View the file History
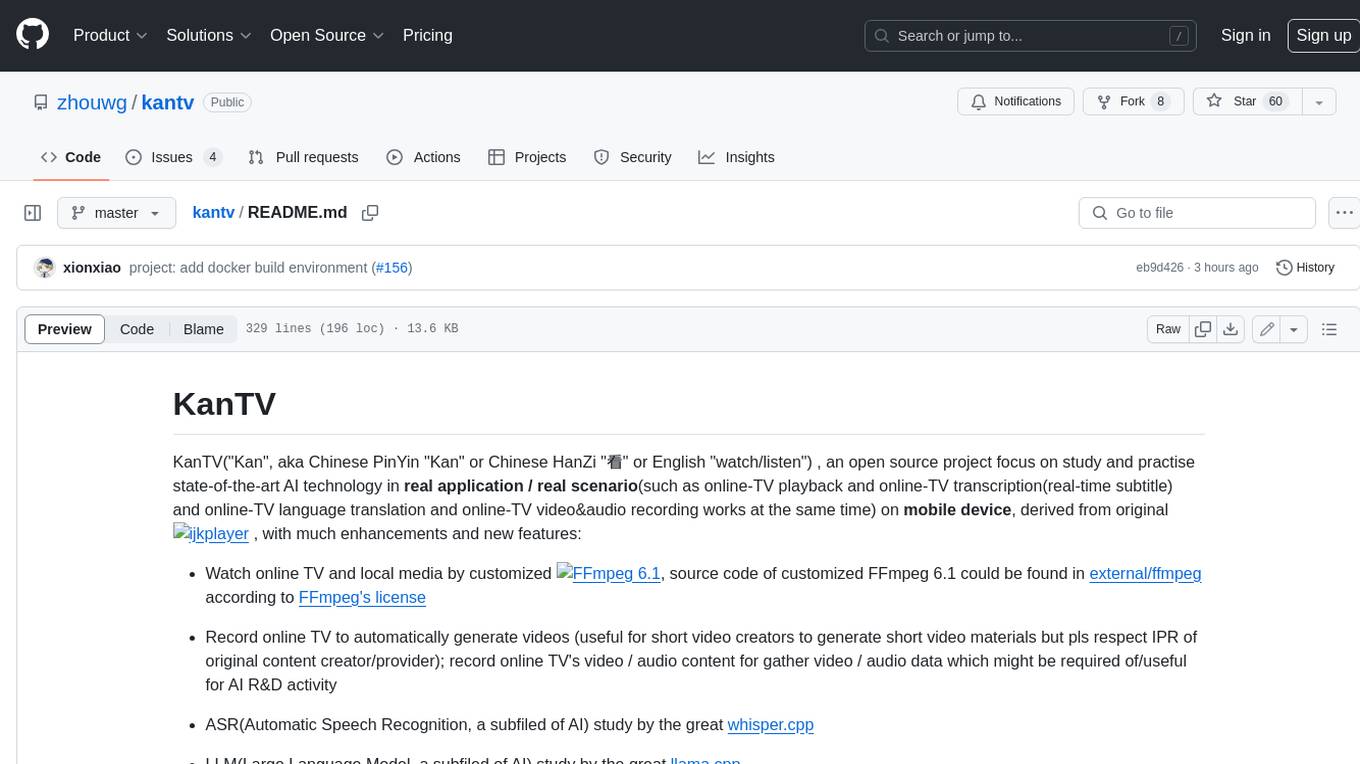The width and height of the screenshot is (1360, 764). 1306,268
